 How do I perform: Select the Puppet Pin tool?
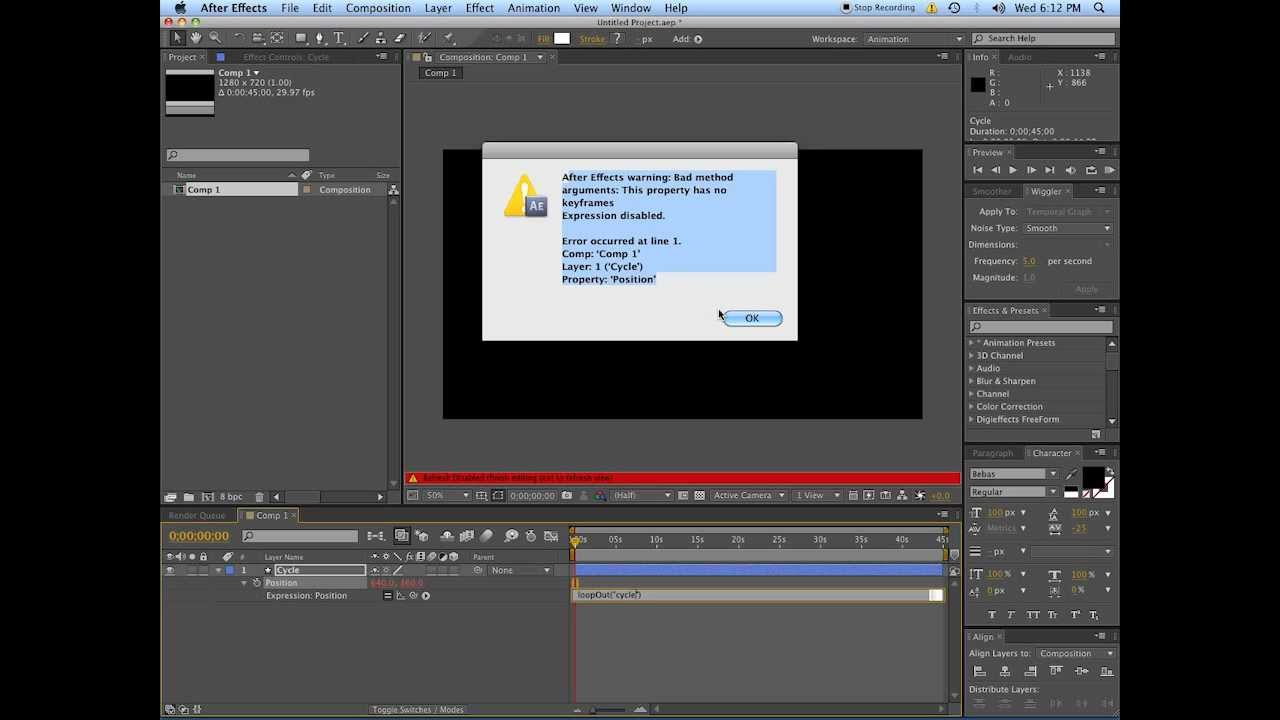coord(449,38)
